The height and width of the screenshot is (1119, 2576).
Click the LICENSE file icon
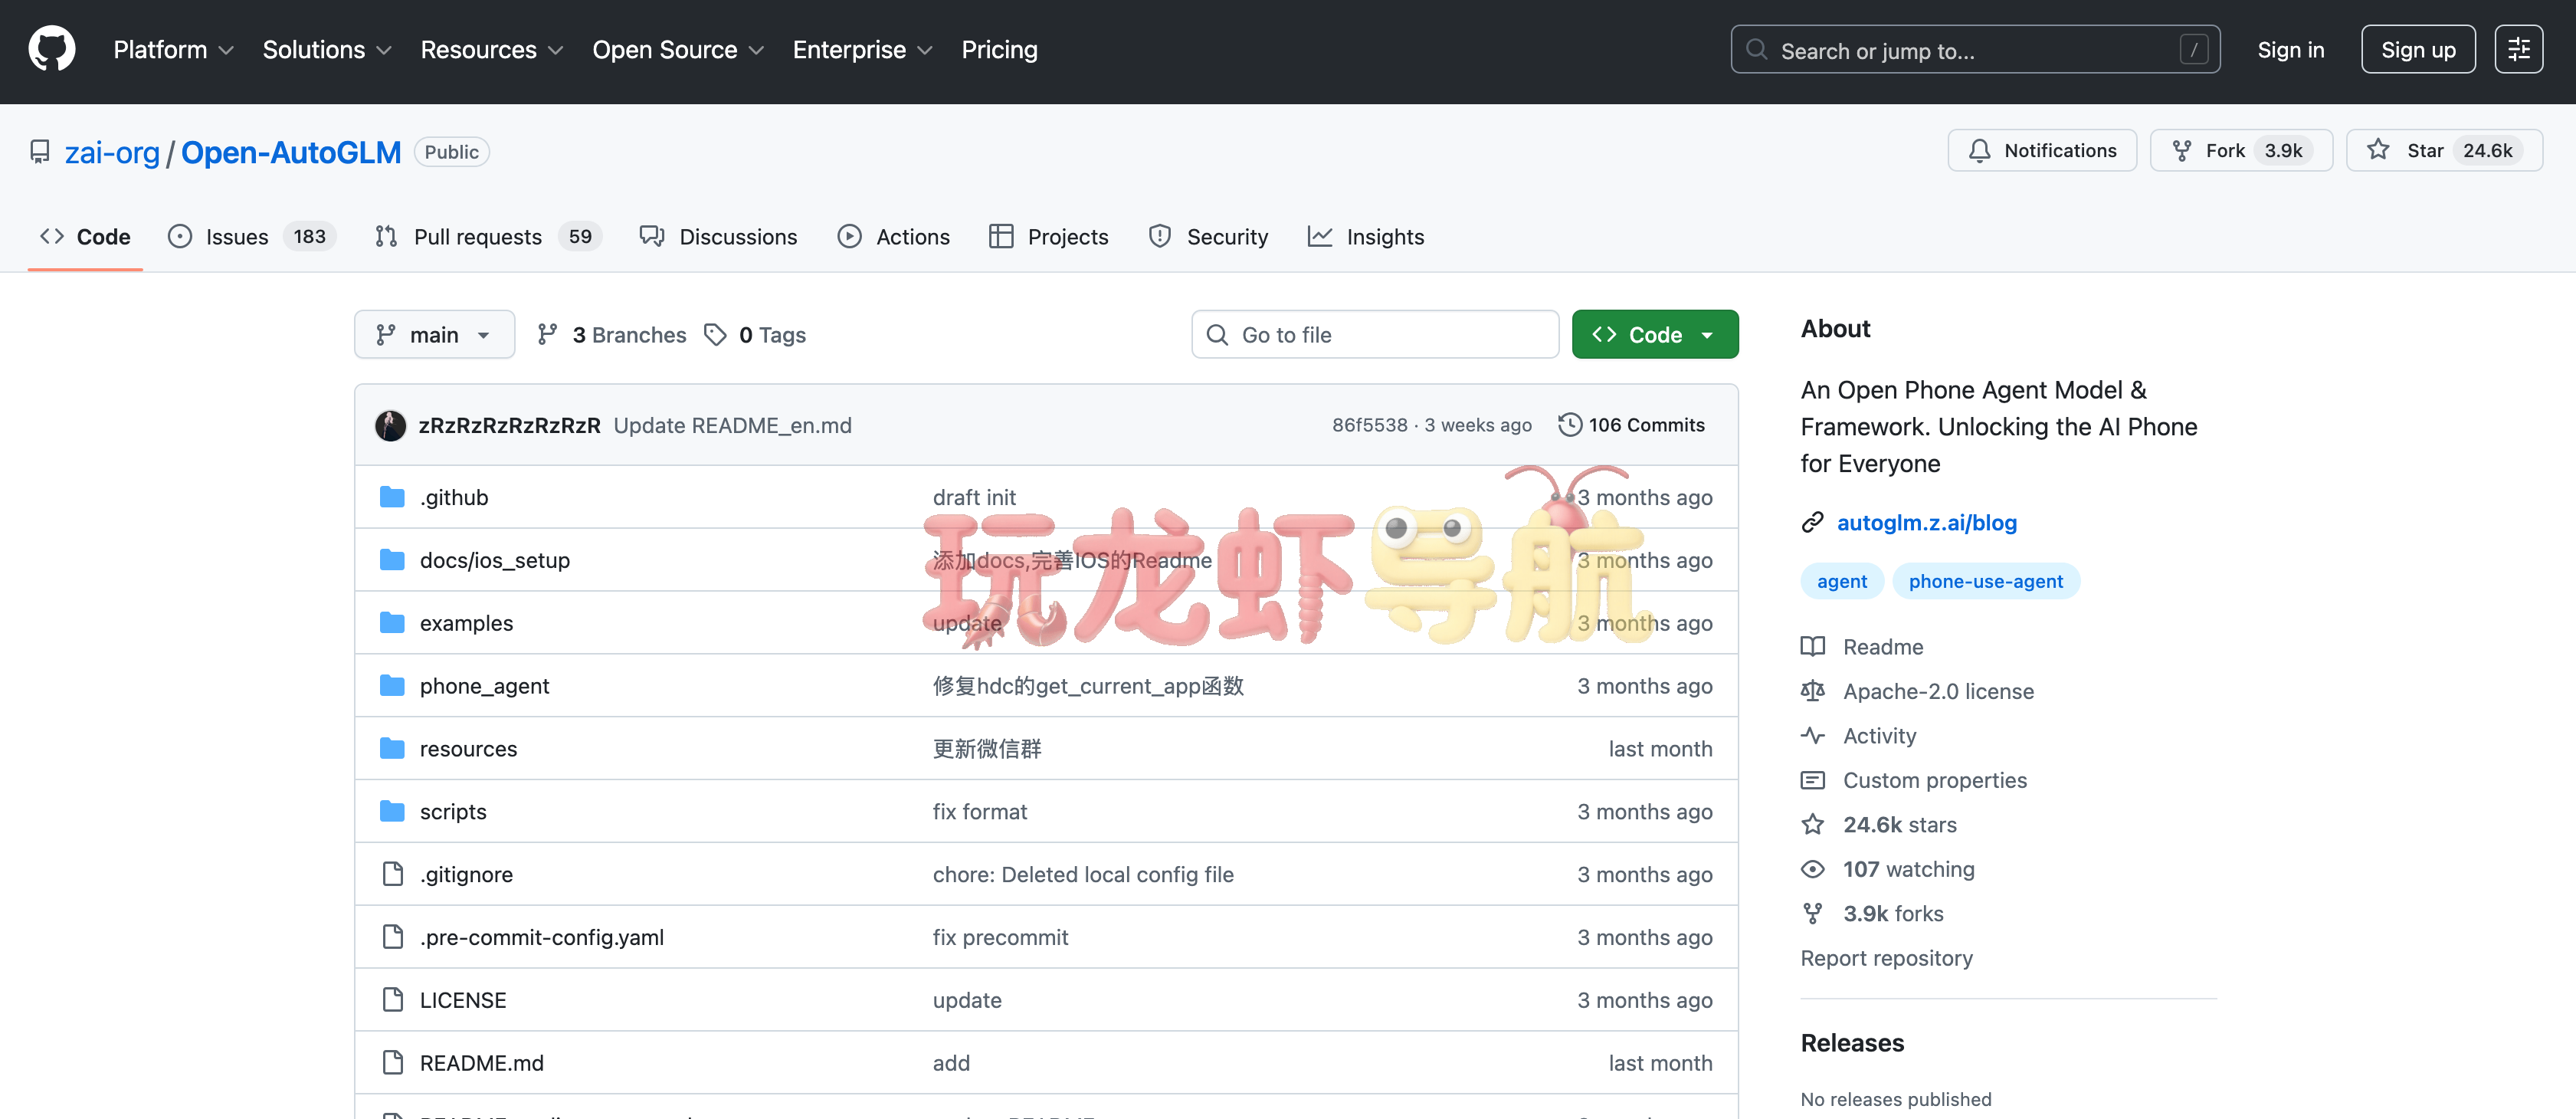tap(393, 1000)
